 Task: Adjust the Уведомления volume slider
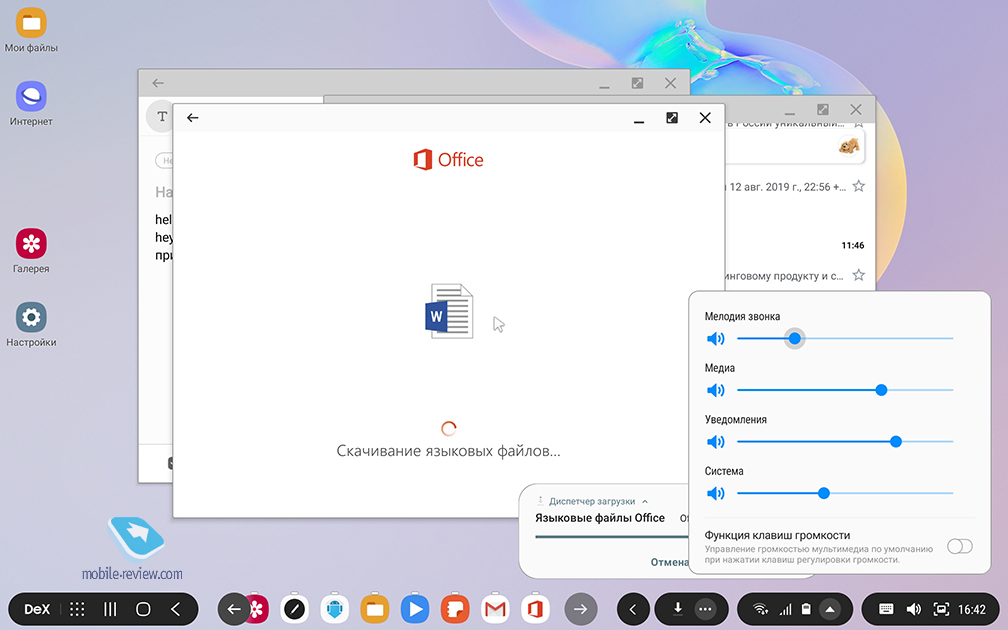coord(845,442)
